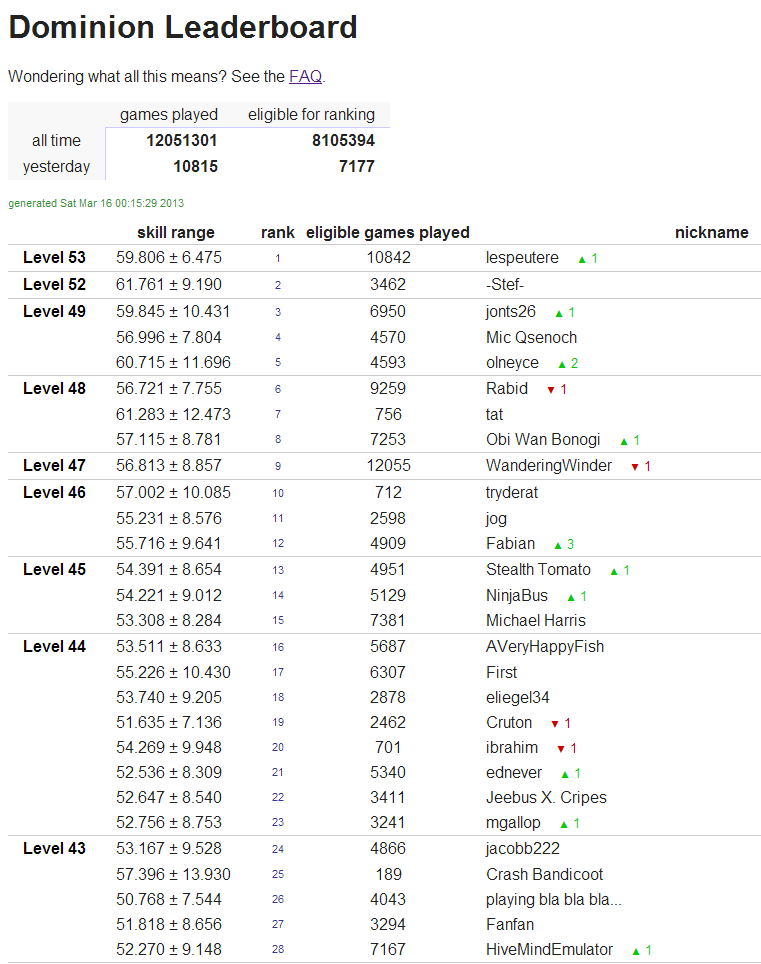Click red down arrow beside Rabid
The height and width of the screenshot is (964, 761).
(x=550, y=390)
